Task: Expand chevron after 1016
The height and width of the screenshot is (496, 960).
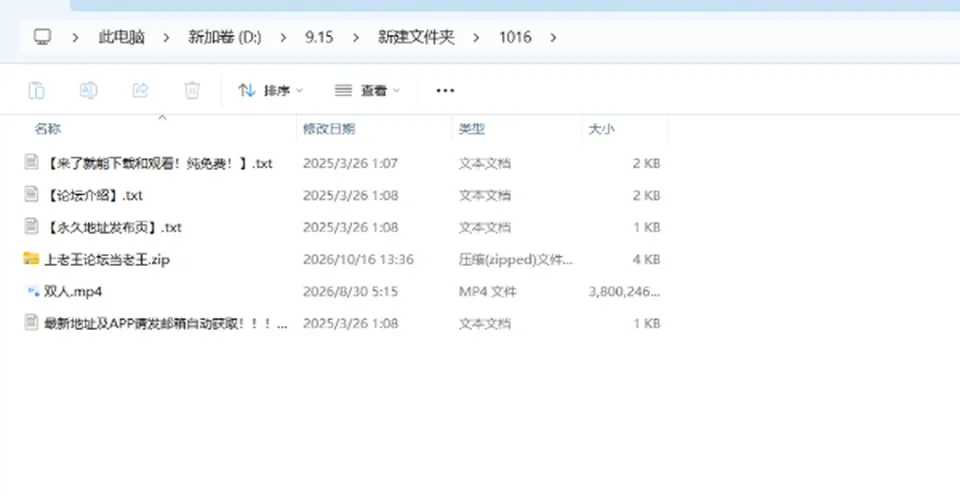Action: pyautogui.click(x=553, y=37)
